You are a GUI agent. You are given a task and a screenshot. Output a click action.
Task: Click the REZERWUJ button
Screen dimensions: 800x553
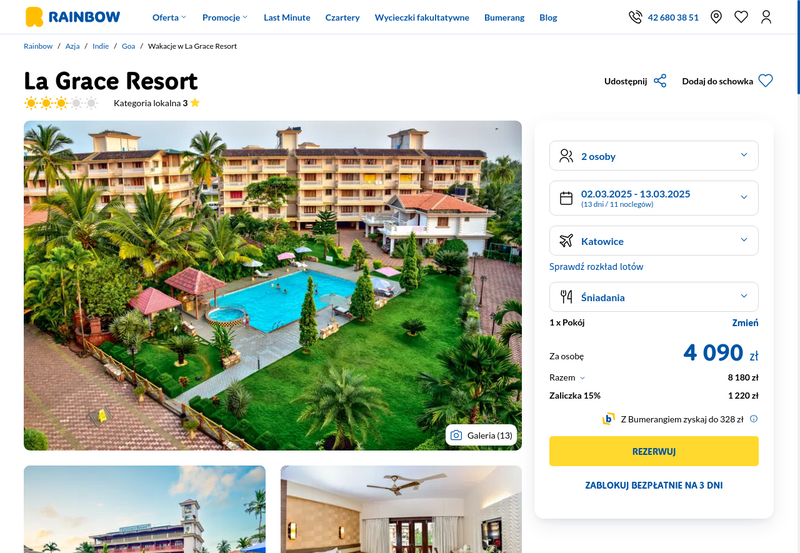pos(654,451)
